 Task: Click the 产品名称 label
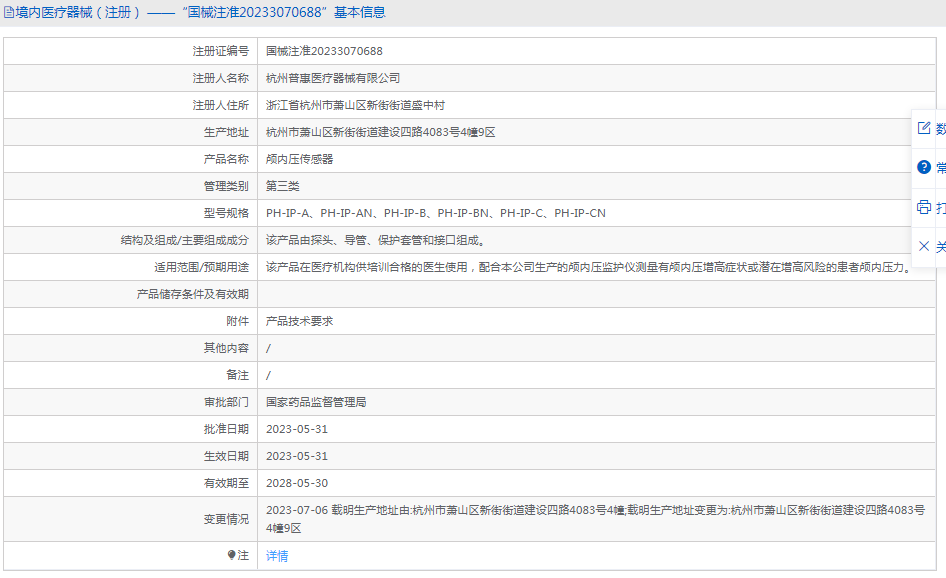[x=226, y=159]
